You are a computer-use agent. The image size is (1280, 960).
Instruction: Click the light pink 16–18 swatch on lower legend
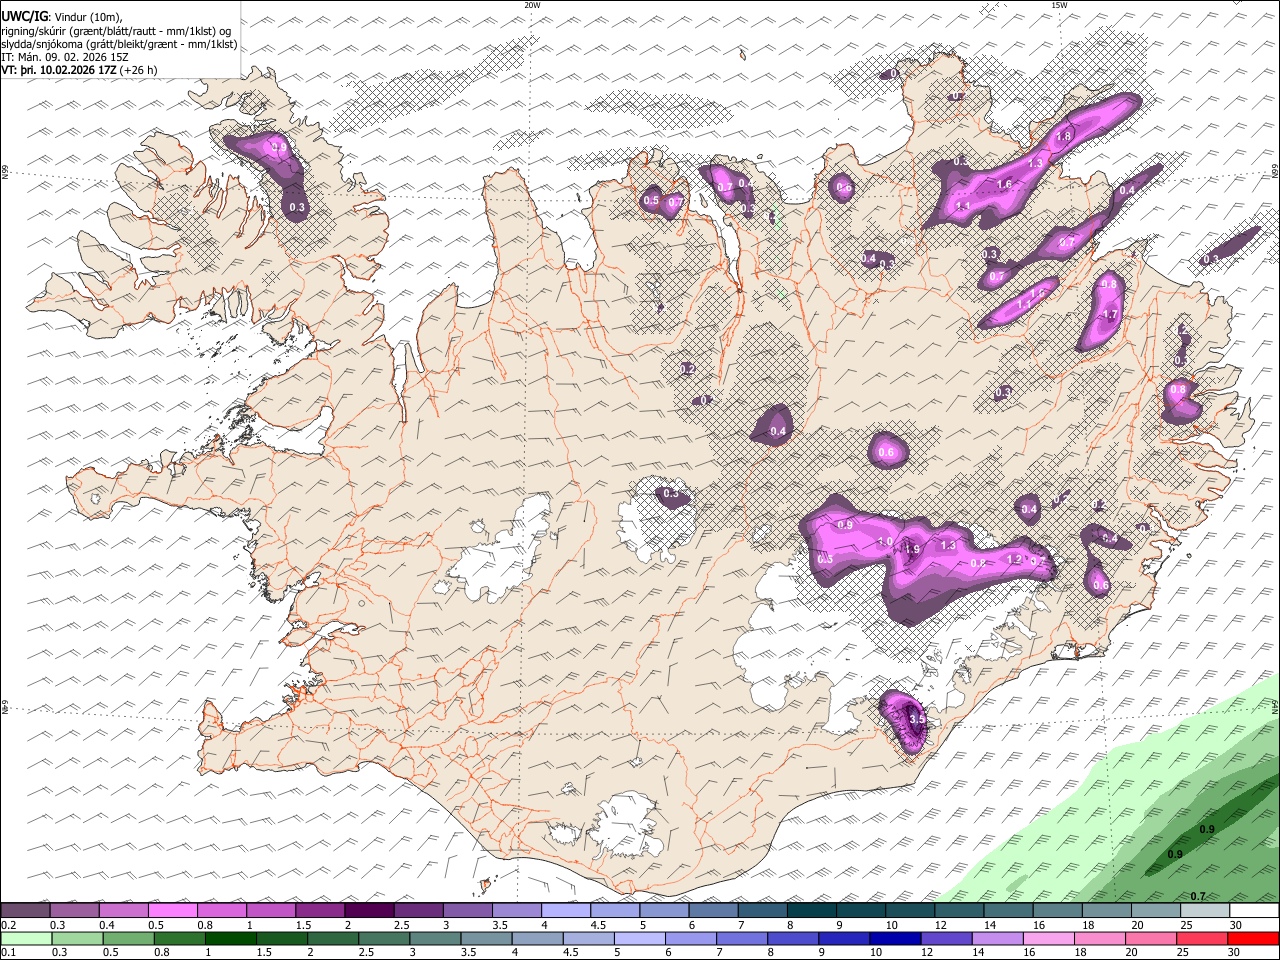pyautogui.click(x=1048, y=939)
